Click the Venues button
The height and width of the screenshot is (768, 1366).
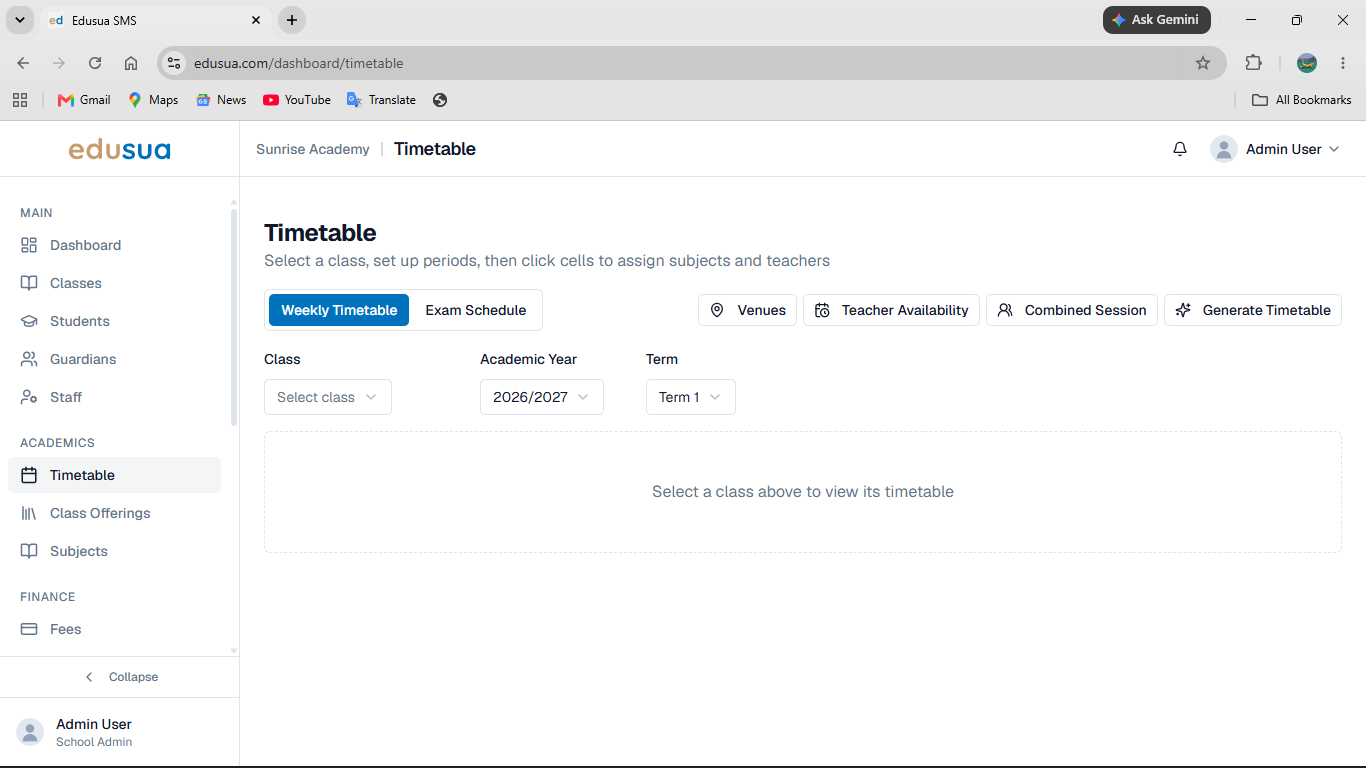[x=748, y=310]
